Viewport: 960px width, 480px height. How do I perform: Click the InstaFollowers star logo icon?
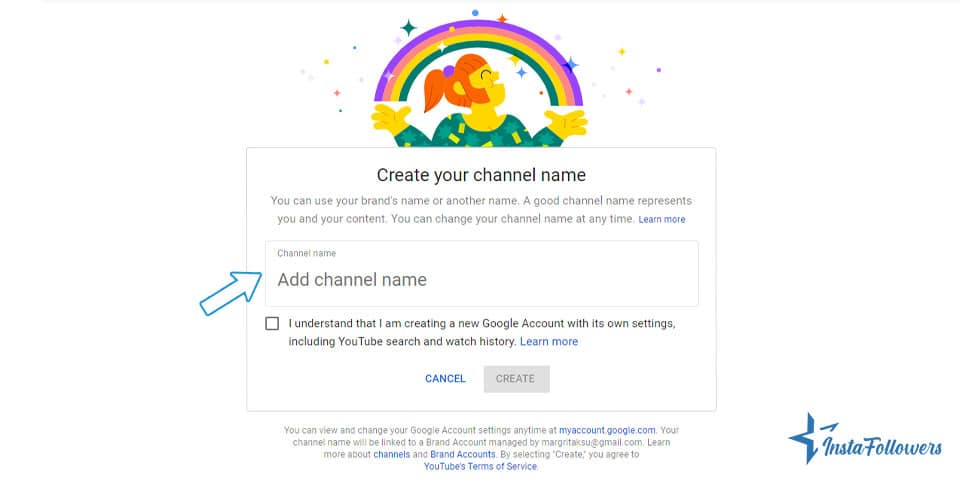coord(806,438)
